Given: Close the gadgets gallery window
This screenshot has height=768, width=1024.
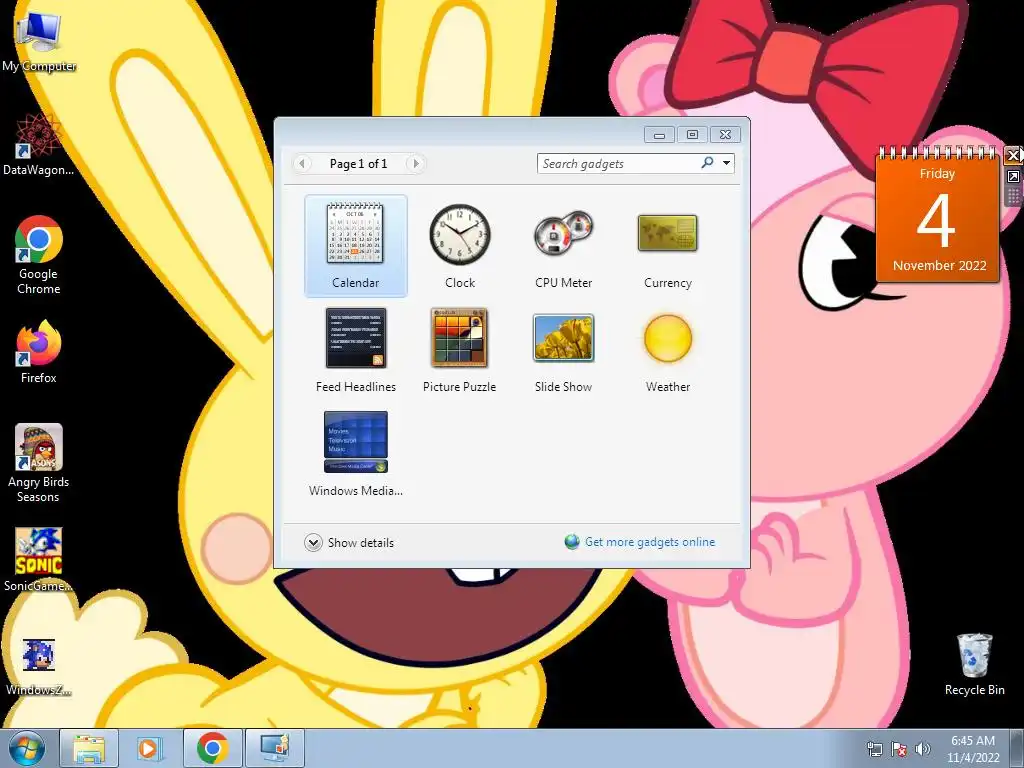Looking at the screenshot, I should click(725, 135).
